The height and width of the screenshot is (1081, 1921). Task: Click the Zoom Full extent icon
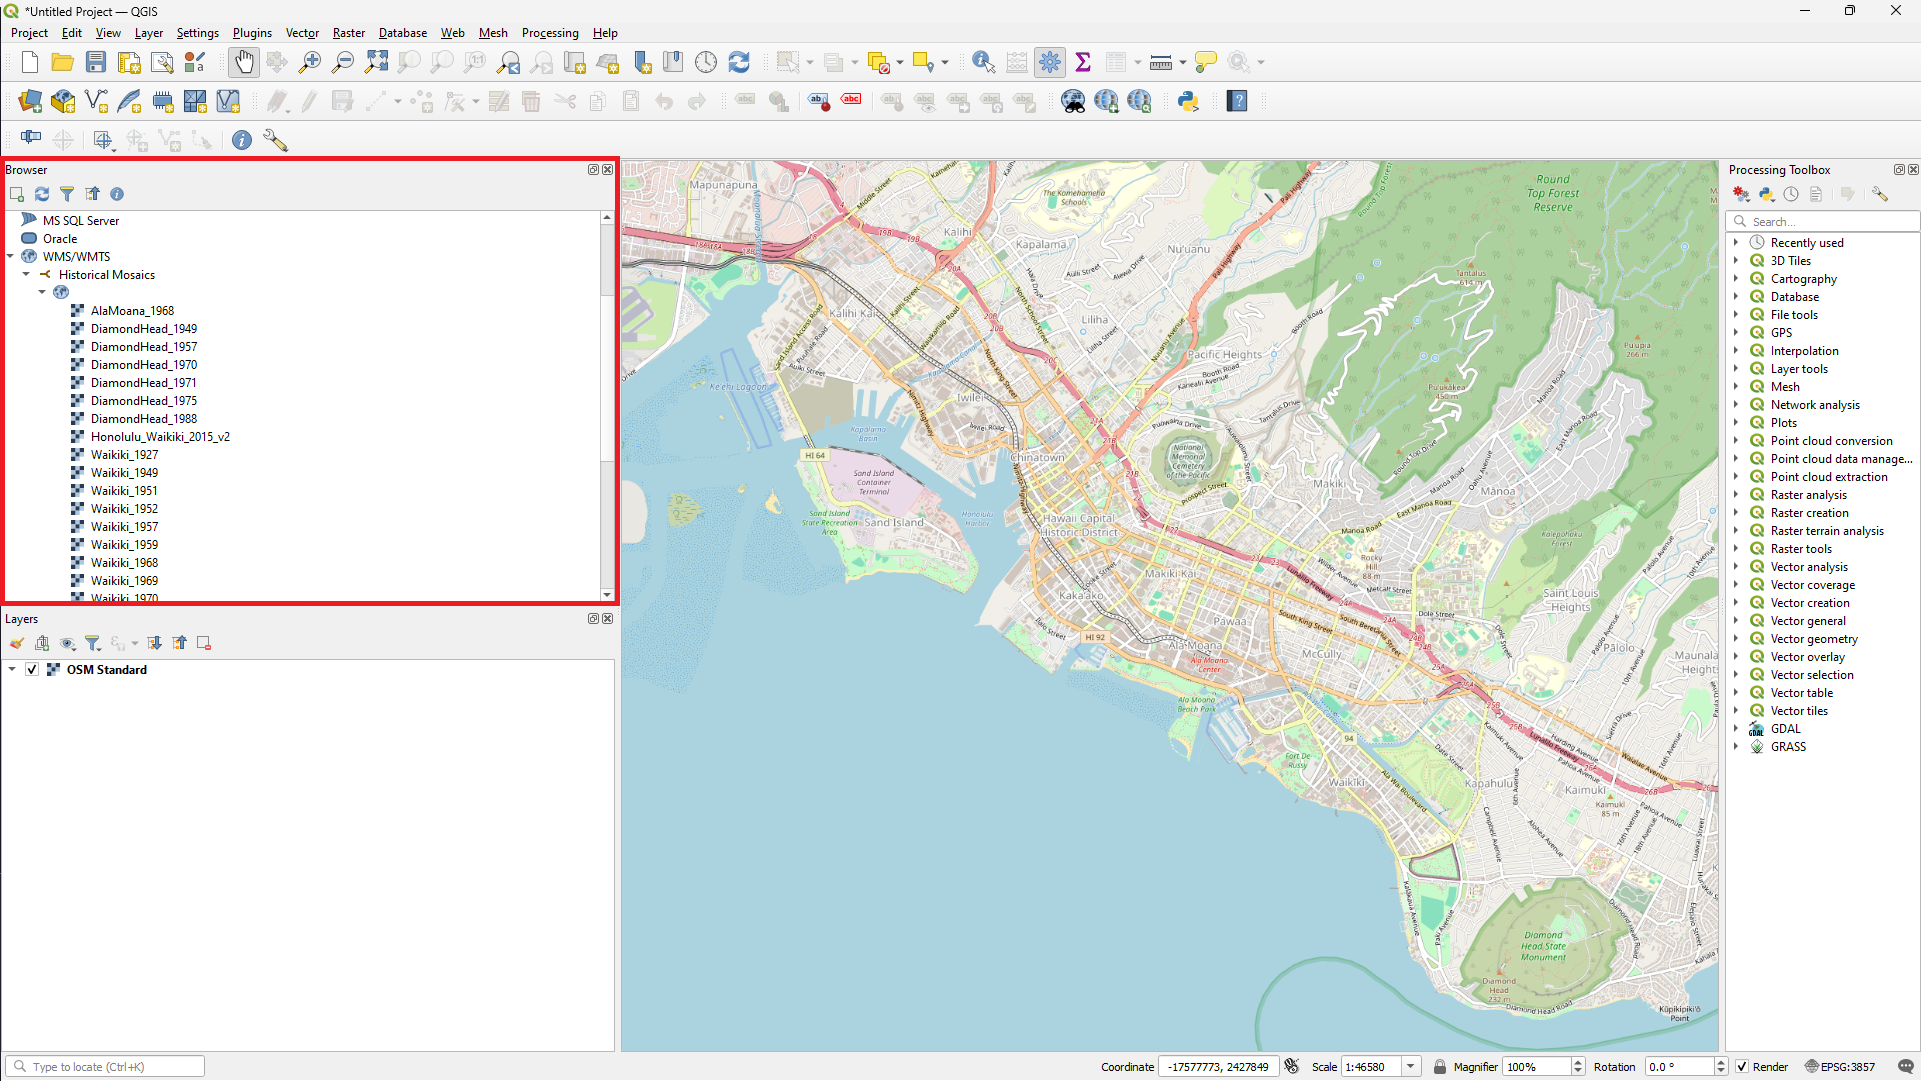(x=376, y=62)
